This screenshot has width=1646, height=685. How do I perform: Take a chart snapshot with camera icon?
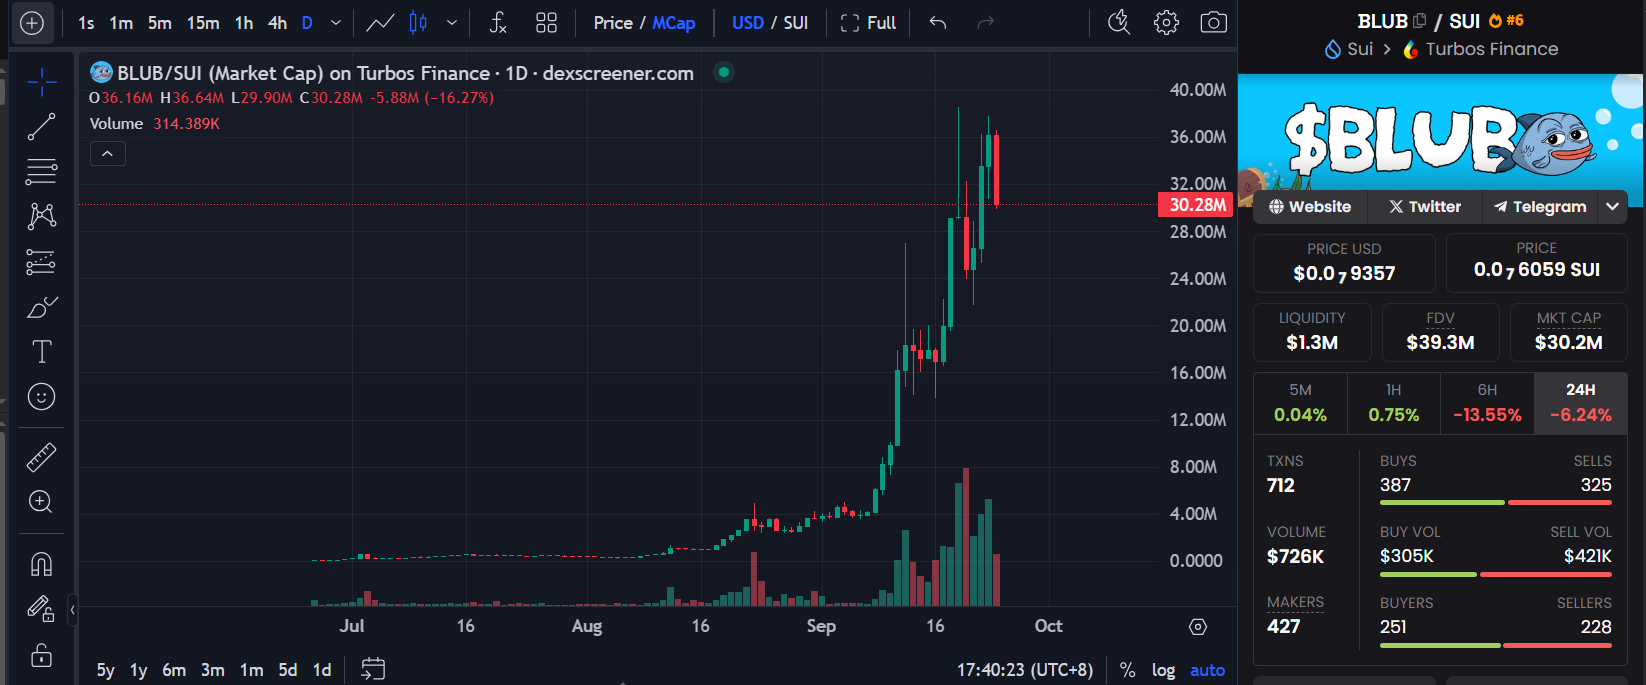pyautogui.click(x=1213, y=23)
